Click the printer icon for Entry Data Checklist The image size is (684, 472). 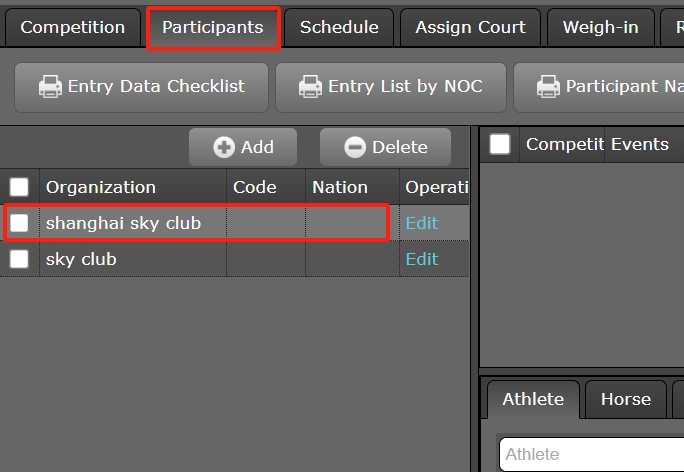tap(50, 87)
